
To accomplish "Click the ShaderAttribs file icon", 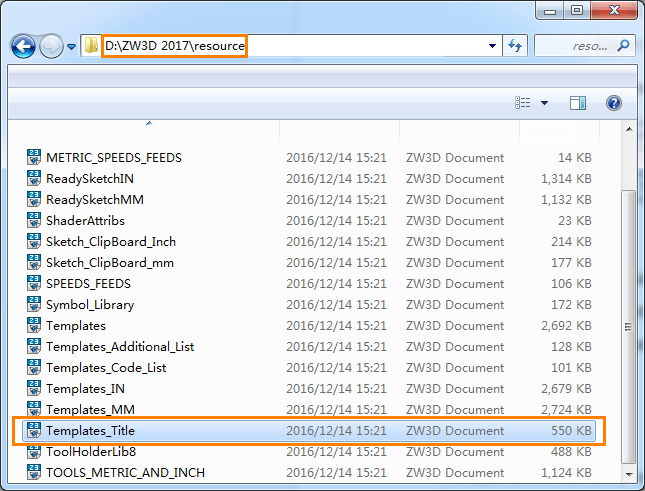I will 34,220.
